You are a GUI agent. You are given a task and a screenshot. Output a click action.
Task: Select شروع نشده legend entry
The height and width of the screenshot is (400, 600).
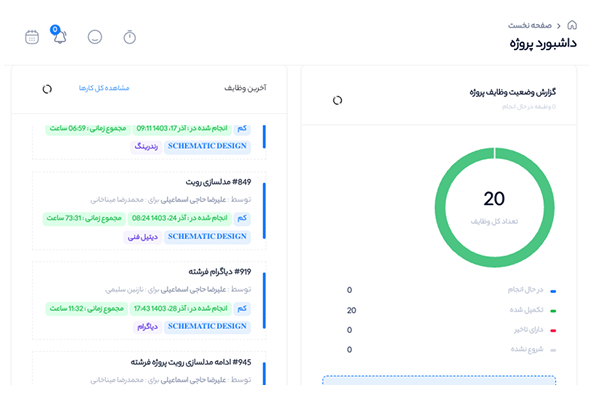527,349
